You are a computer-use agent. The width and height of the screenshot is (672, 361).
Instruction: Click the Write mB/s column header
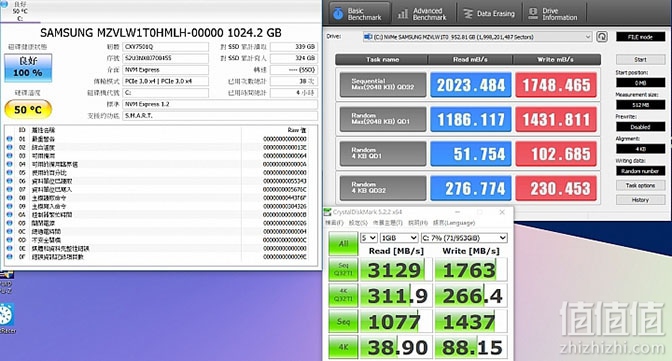tap(556, 60)
